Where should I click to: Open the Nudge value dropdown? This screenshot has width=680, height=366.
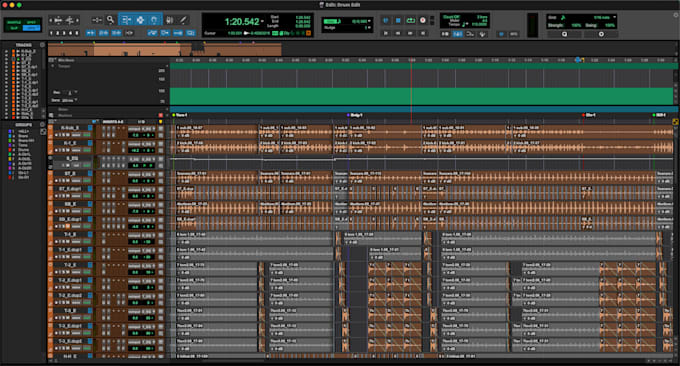(x=369, y=27)
